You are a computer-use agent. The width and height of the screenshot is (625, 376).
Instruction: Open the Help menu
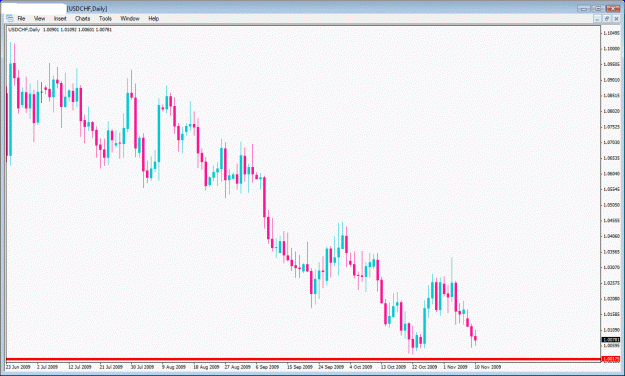153,18
